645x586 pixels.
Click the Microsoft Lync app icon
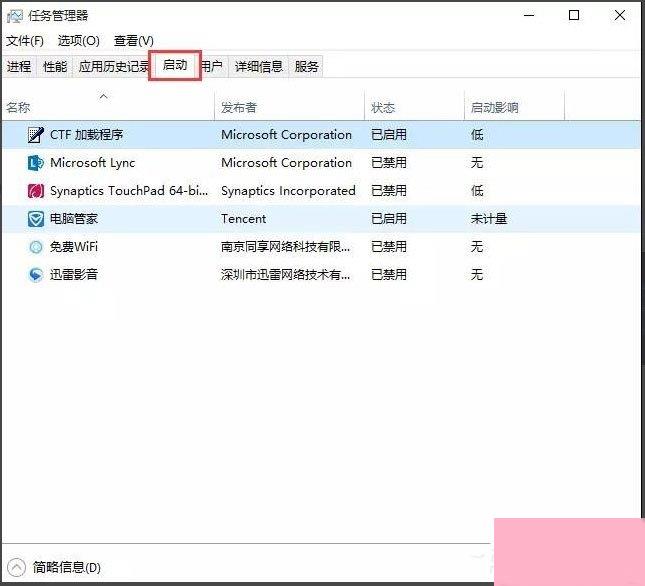point(36,163)
